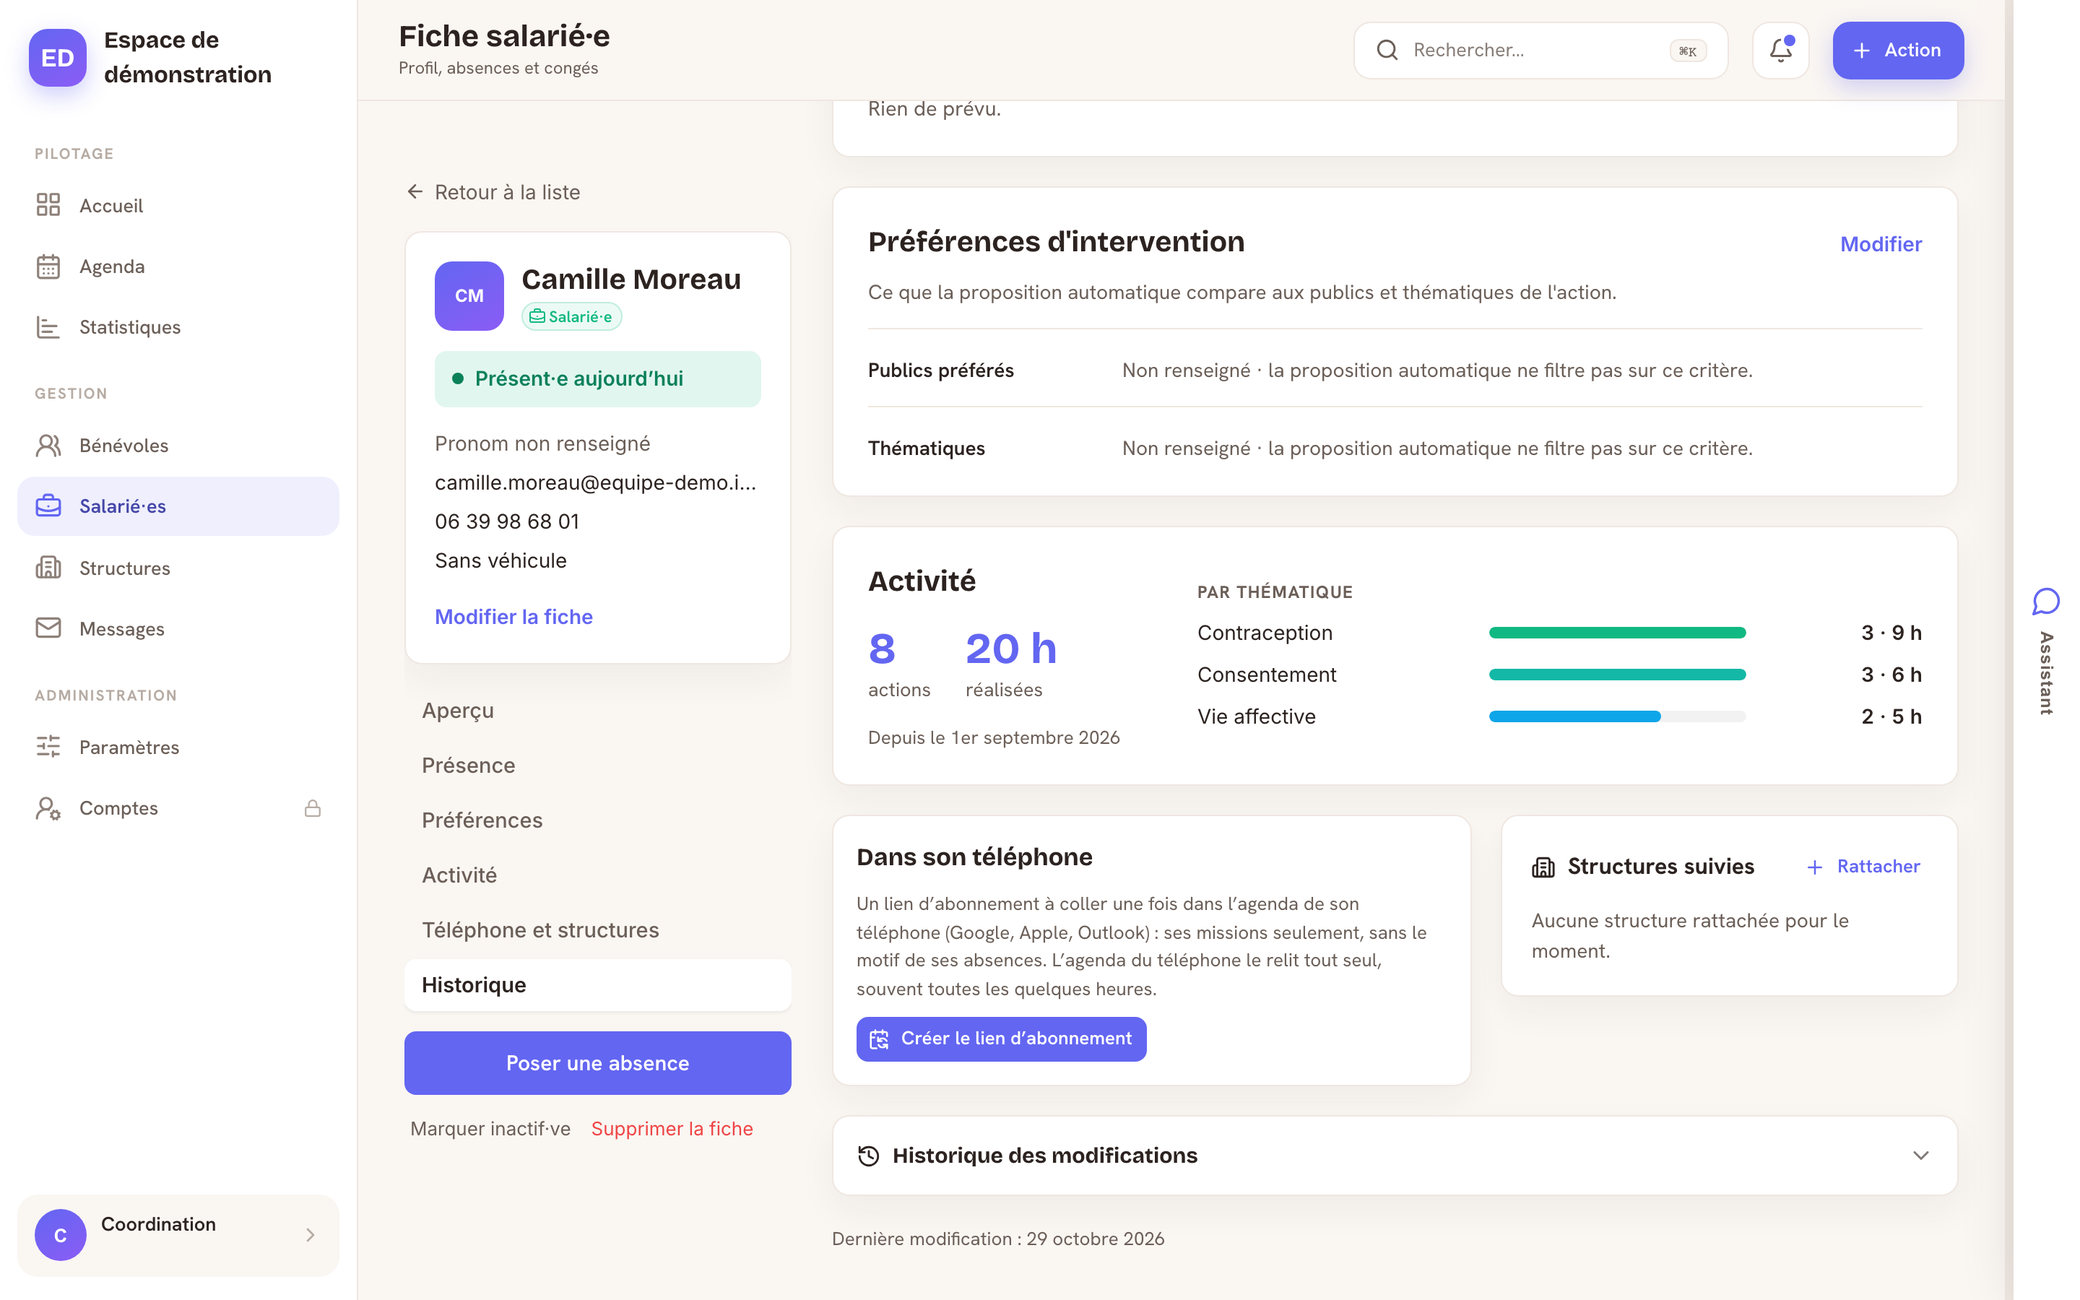Click the Bénévoles people icon
The width and height of the screenshot is (2080, 1300).
click(48, 445)
